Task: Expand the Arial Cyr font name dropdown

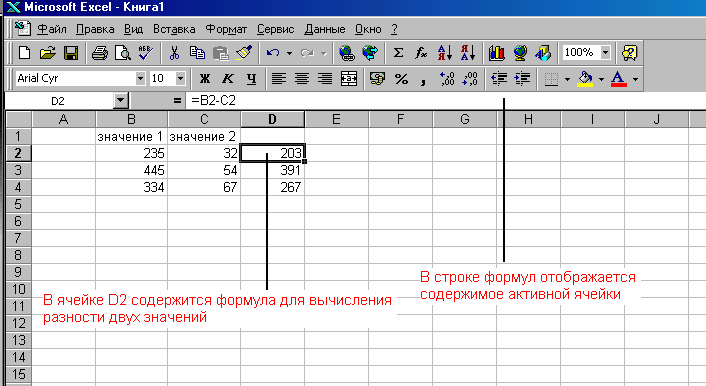Action: coord(140,79)
